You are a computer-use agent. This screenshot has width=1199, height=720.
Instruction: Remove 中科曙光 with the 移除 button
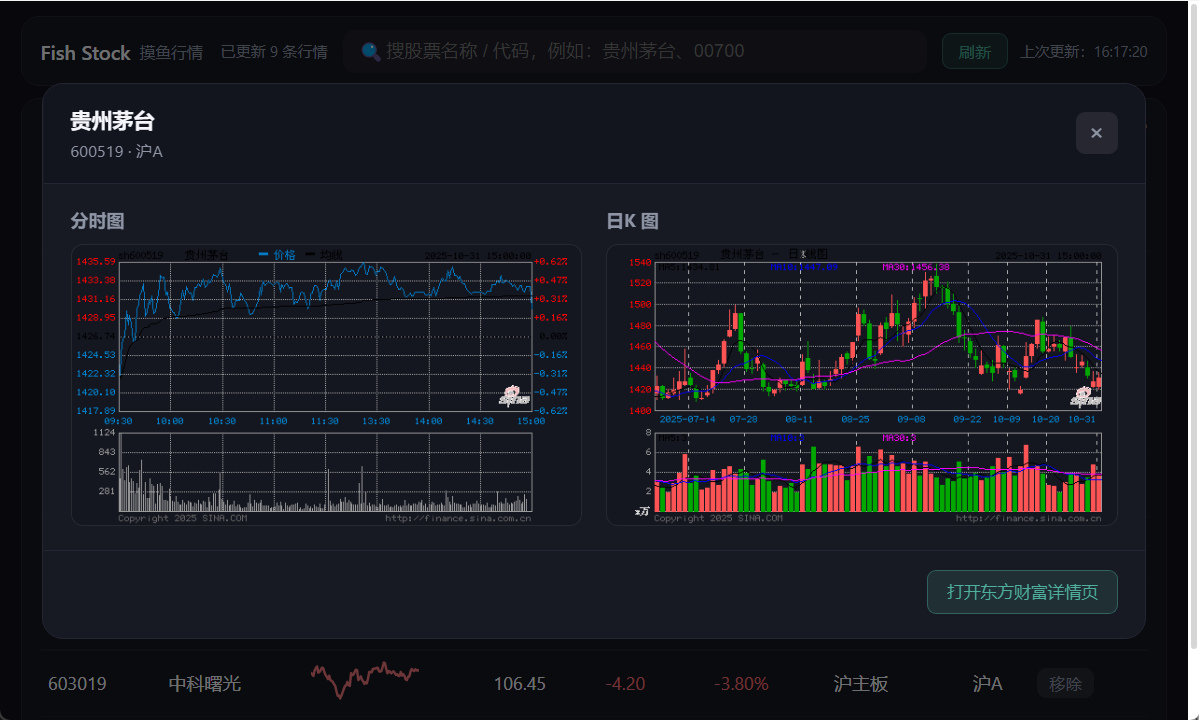(1064, 684)
